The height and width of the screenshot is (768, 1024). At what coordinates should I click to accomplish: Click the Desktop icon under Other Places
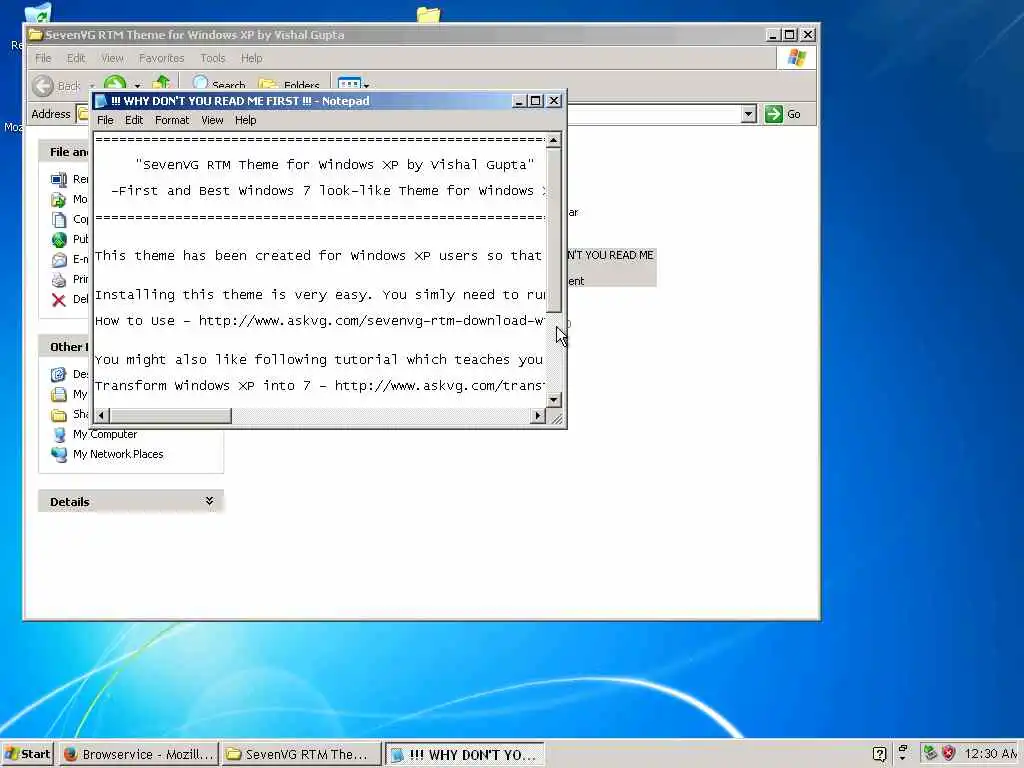[59, 374]
